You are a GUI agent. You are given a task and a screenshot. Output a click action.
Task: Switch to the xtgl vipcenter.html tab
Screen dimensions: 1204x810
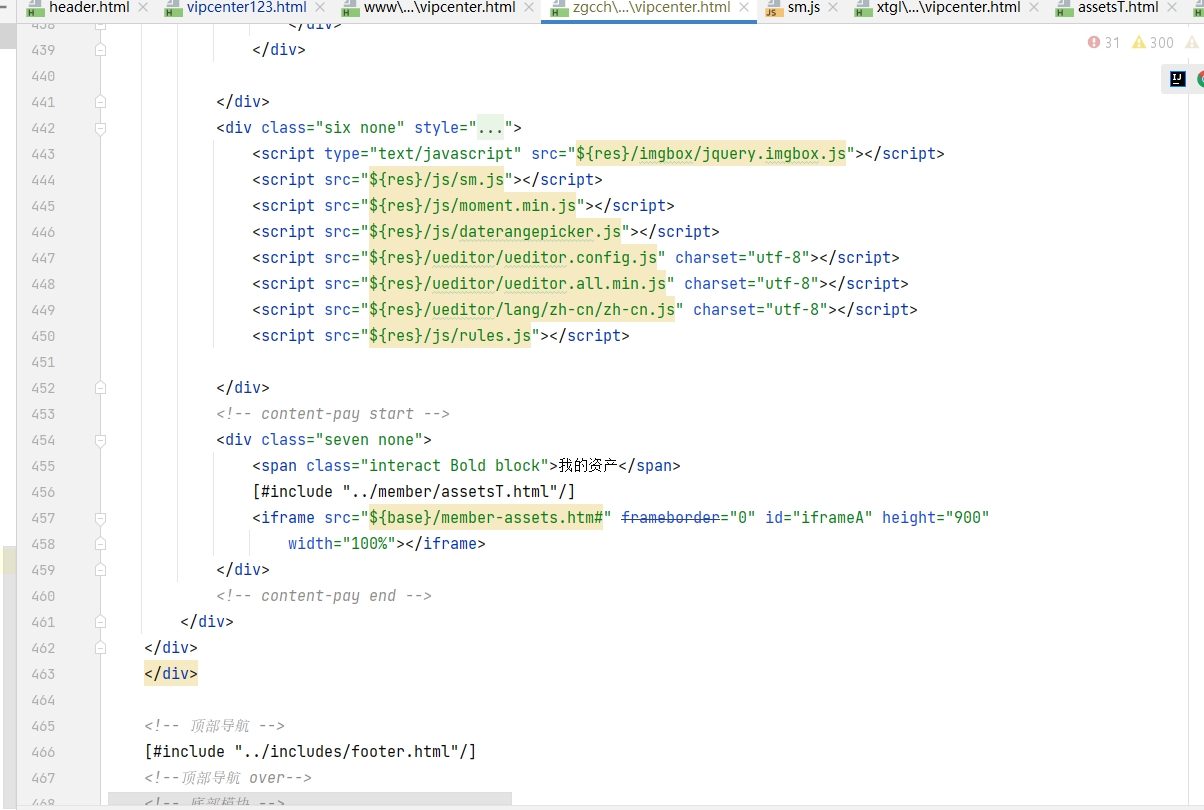point(947,8)
